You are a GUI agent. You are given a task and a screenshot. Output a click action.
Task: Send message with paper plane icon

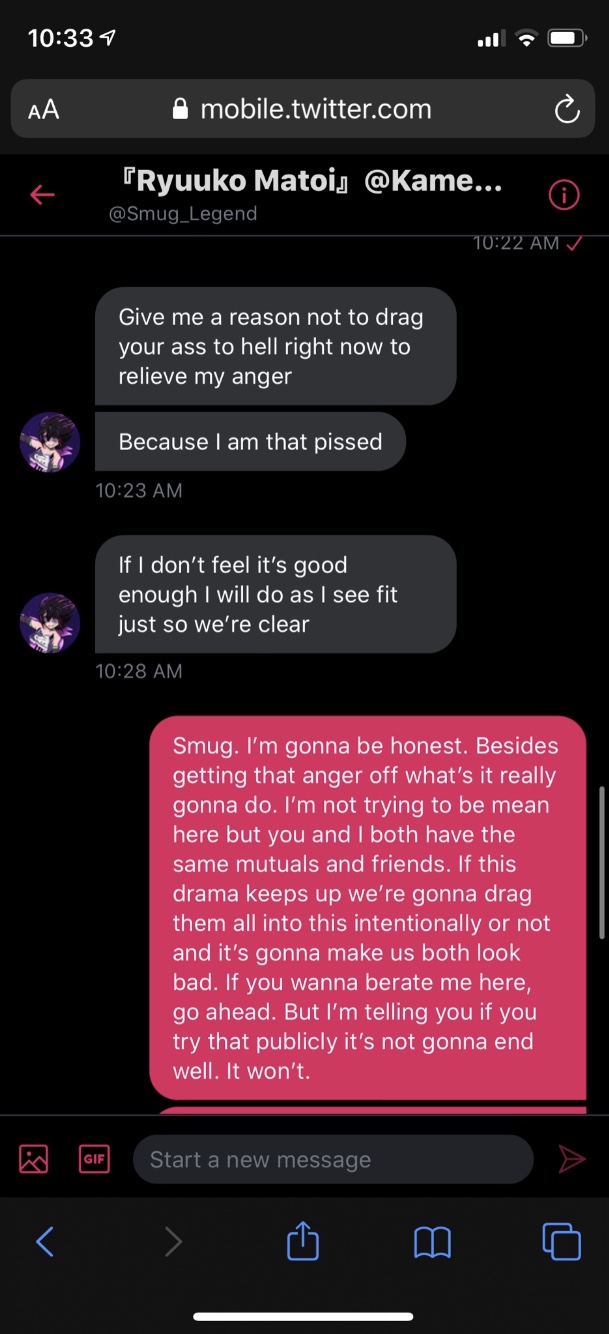(572, 1159)
